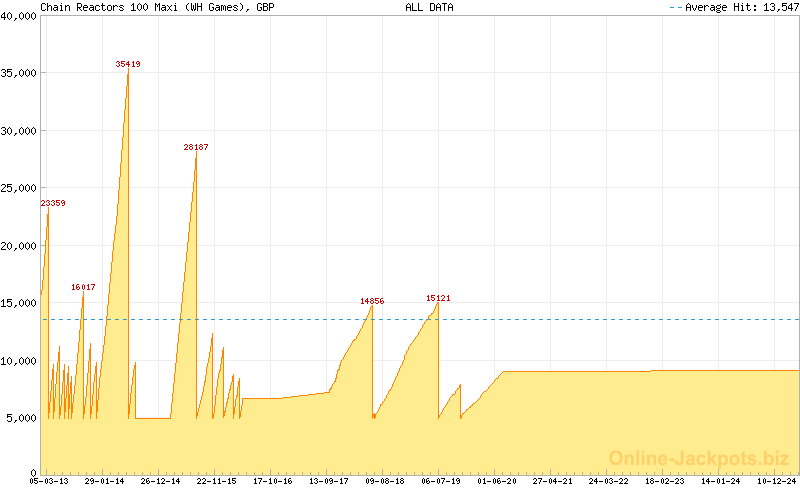
Task: Click the 40,000 y-axis label
Action: [18, 16]
